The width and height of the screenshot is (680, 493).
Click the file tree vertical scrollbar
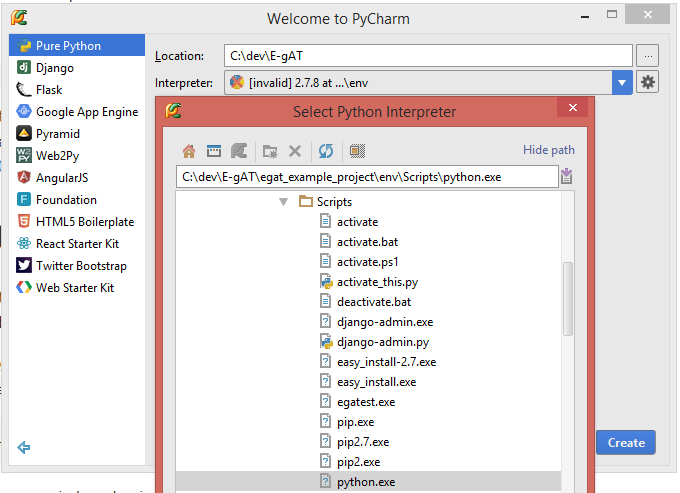coord(568,299)
